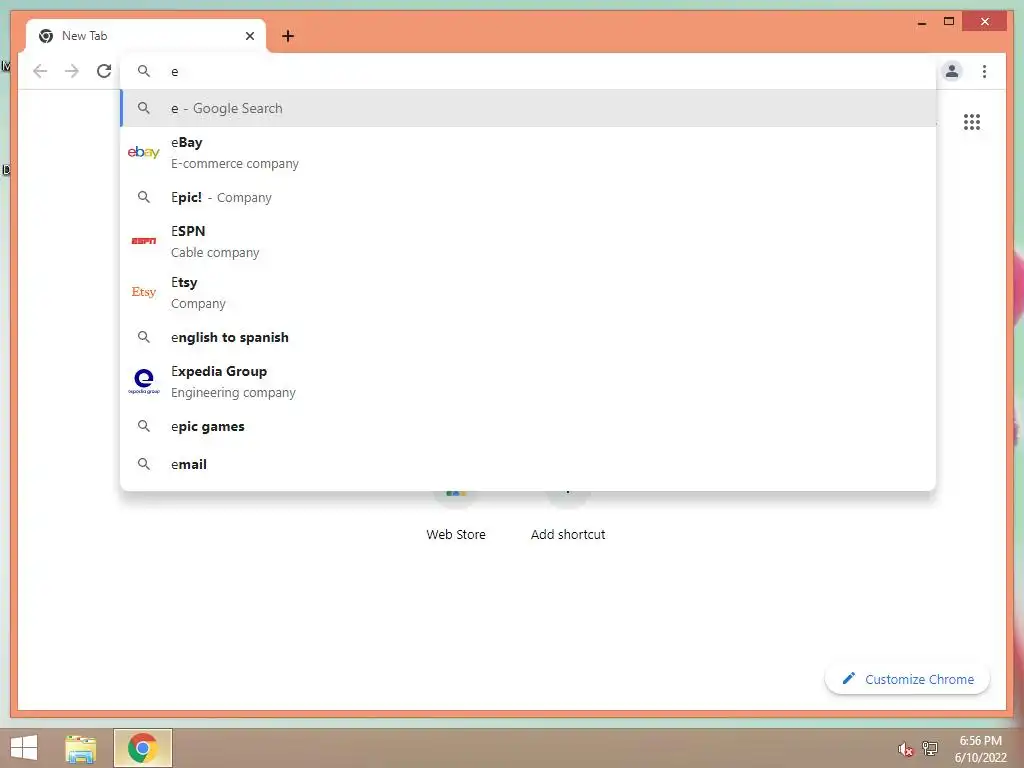Open File Explorer from taskbar

click(80, 748)
